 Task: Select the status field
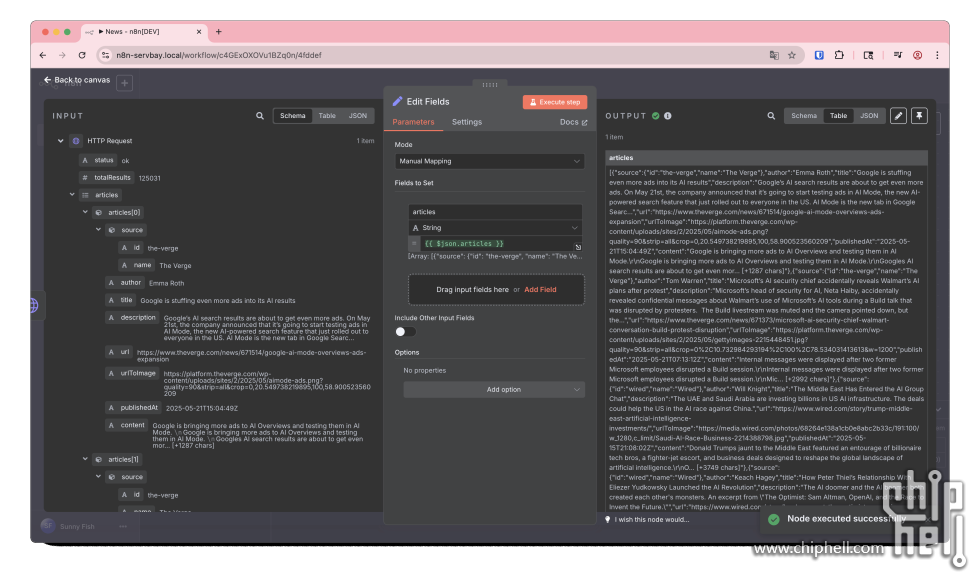click(x=98, y=161)
